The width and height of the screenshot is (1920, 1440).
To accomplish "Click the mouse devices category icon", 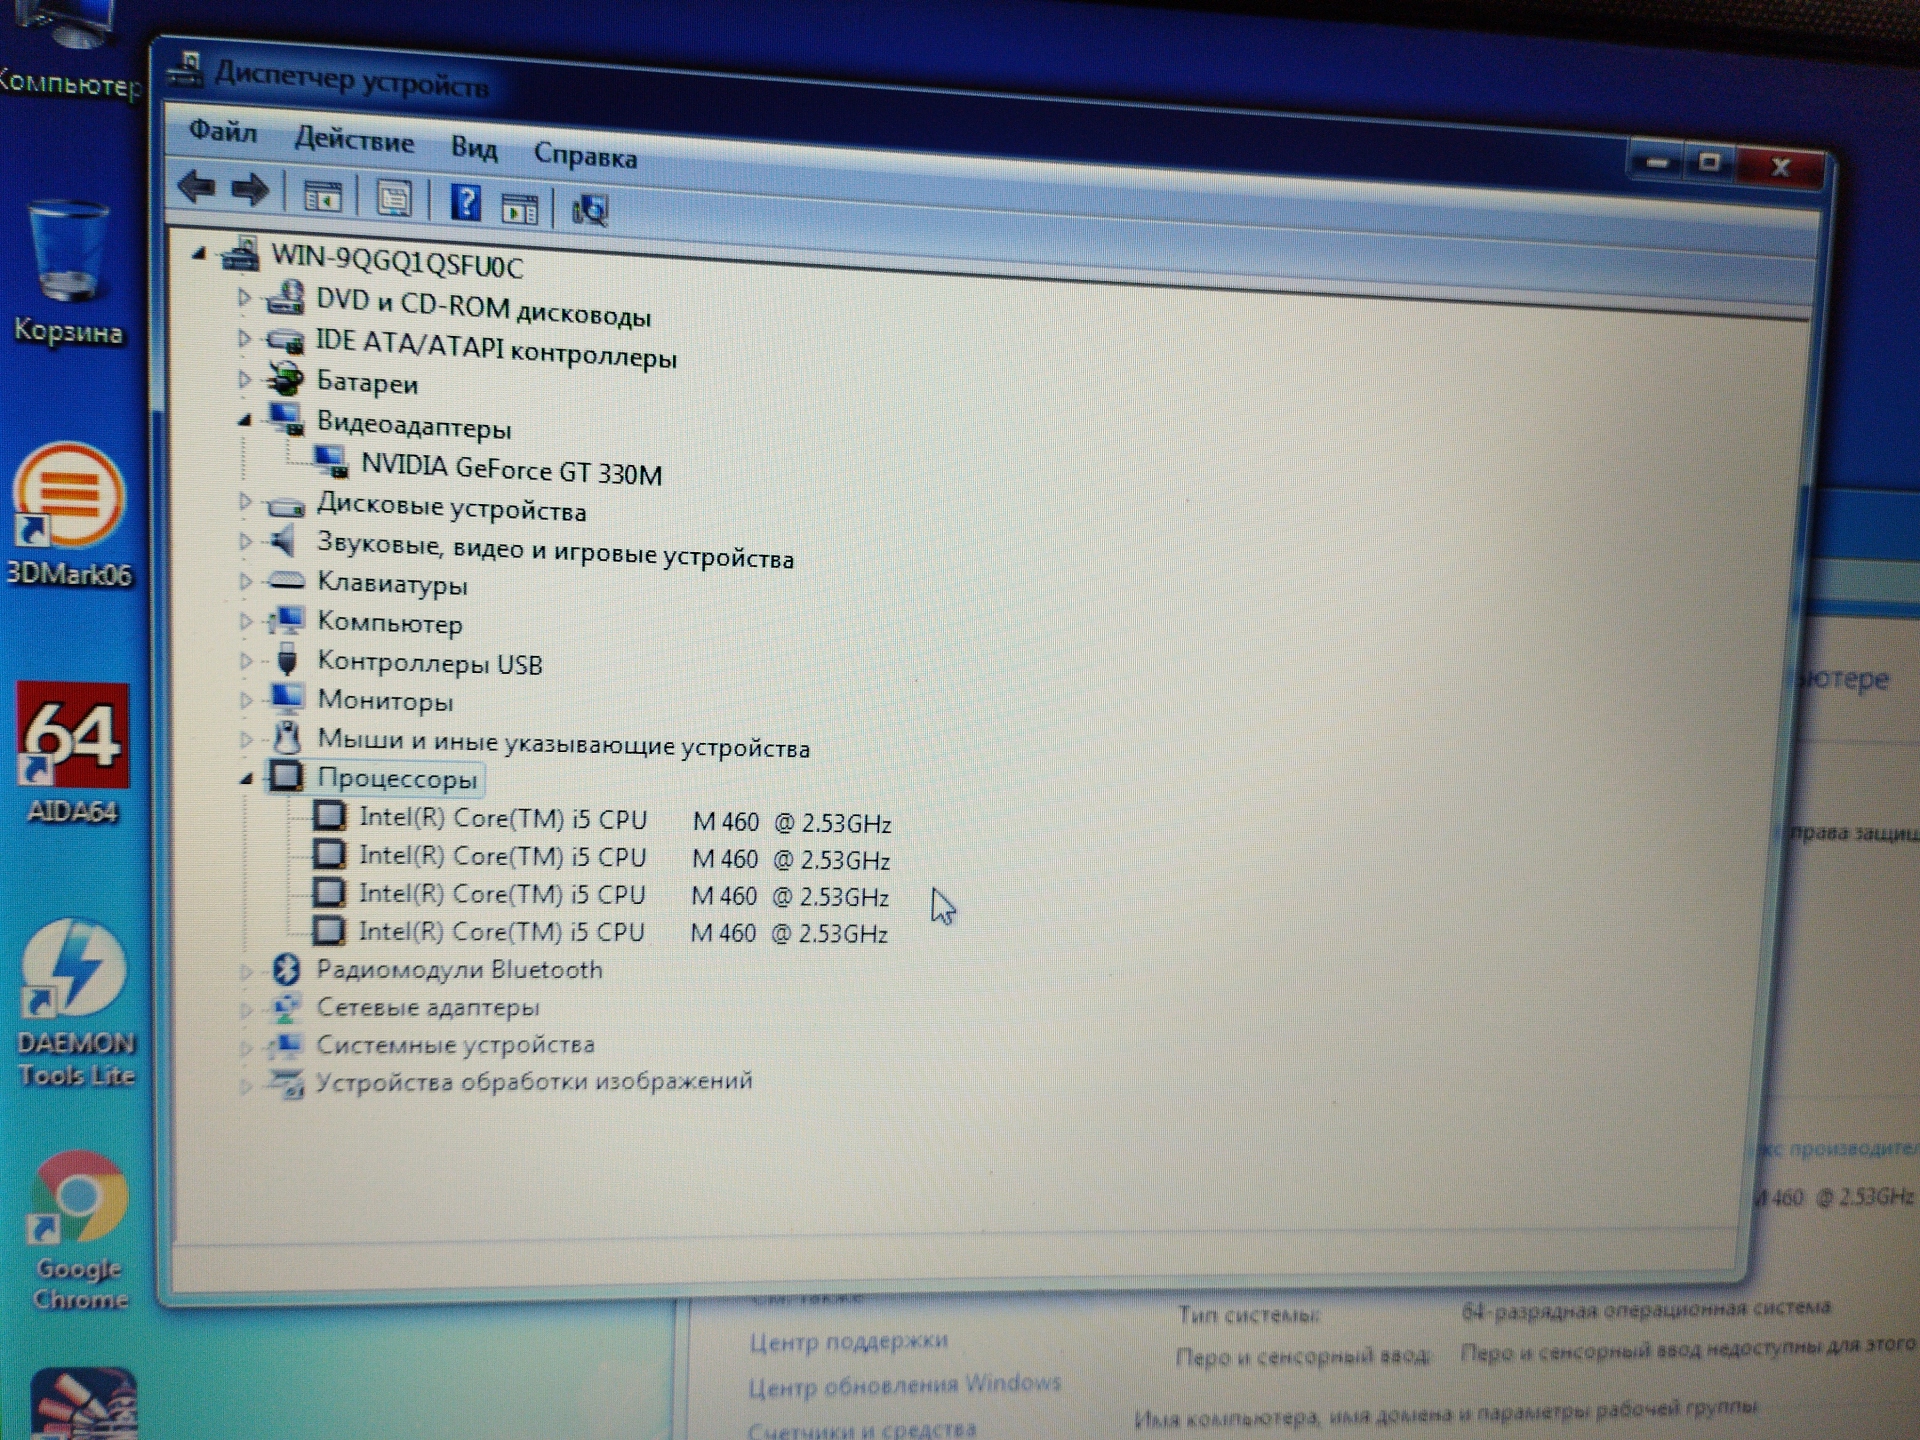I will coord(287,738).
